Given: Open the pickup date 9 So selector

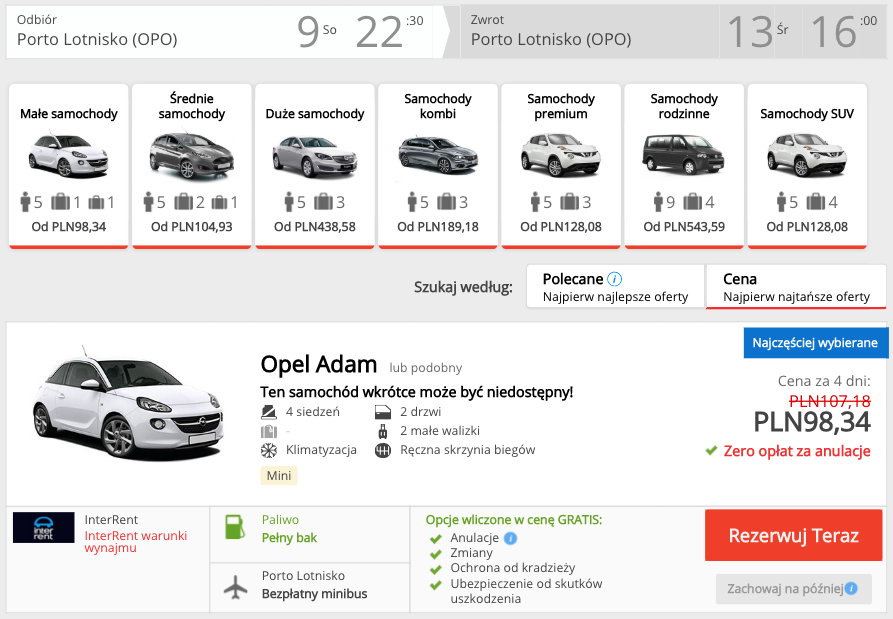Looking at the screenshot, I should point(317,32).
